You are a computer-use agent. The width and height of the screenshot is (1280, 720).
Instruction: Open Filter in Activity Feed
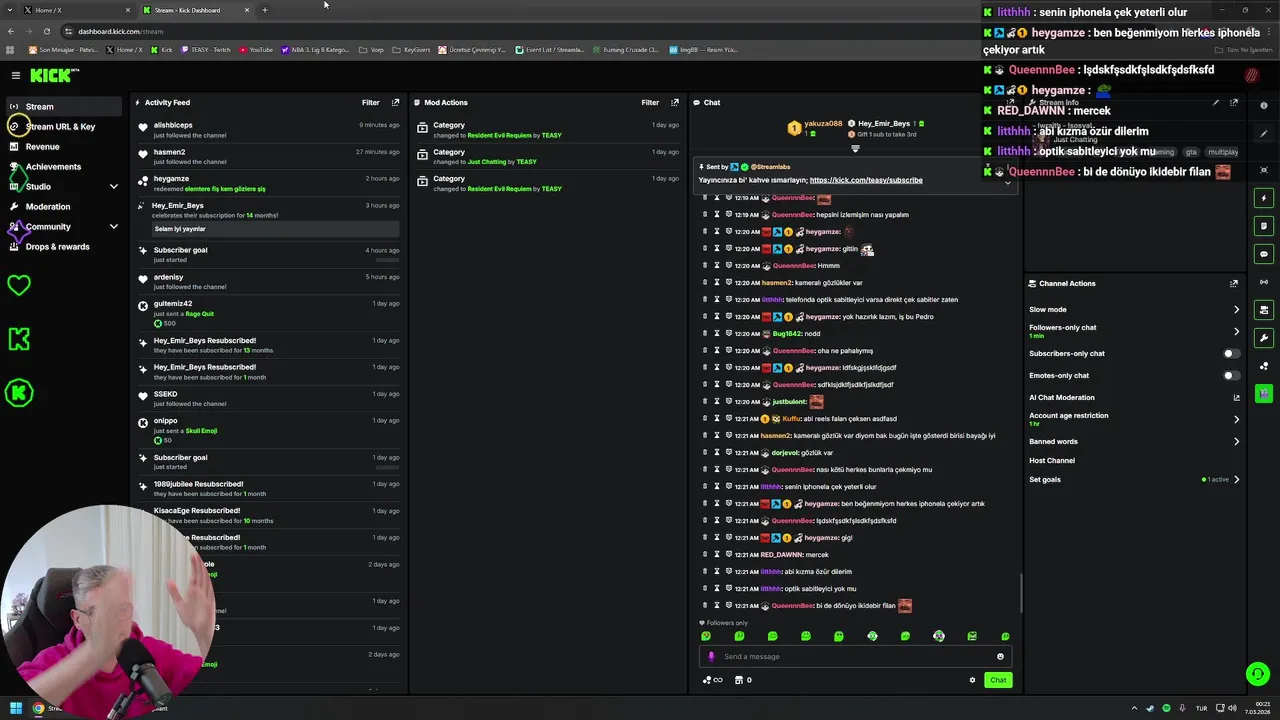coord(370,102)
